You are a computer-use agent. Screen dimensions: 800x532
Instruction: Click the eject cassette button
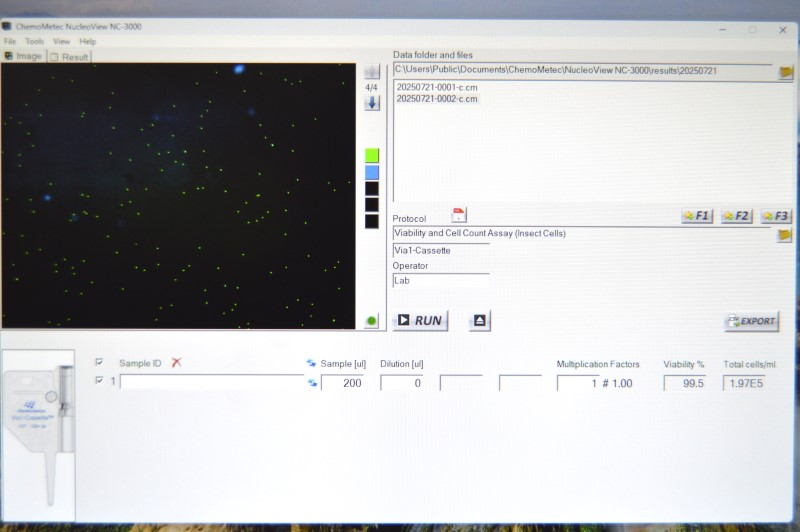point(480,320)
